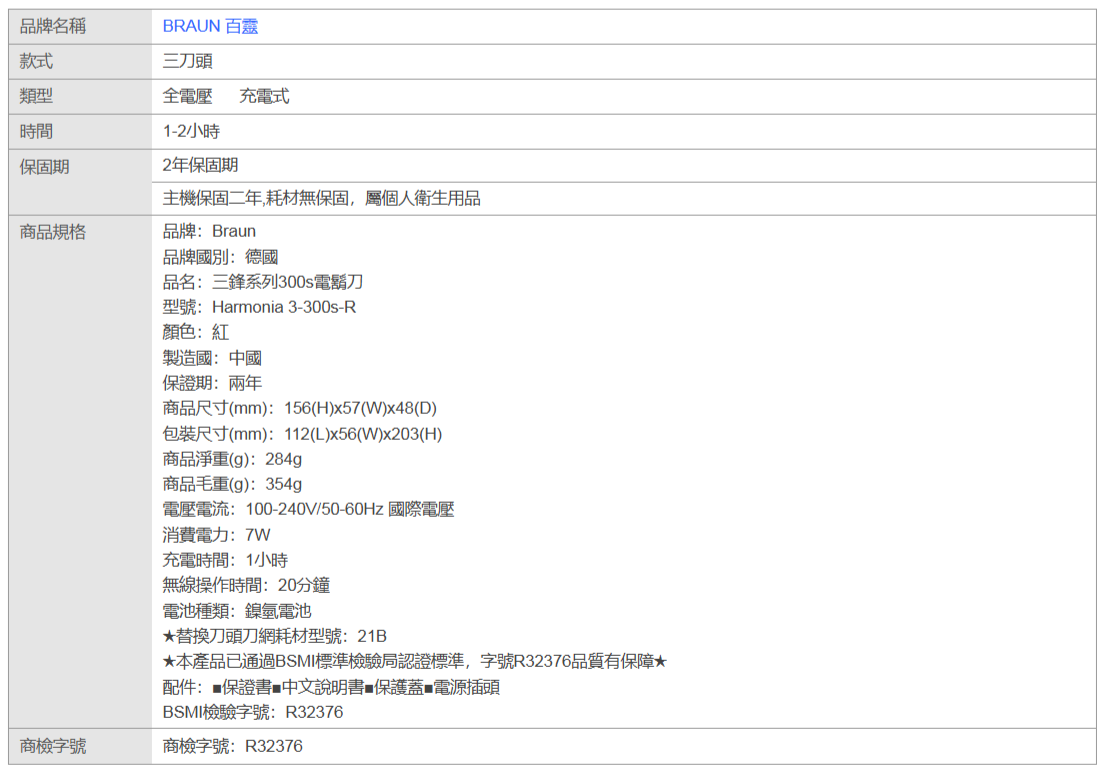
Task: Click the 電池種類：鎳氫電池 line
Action: (237, 611)
